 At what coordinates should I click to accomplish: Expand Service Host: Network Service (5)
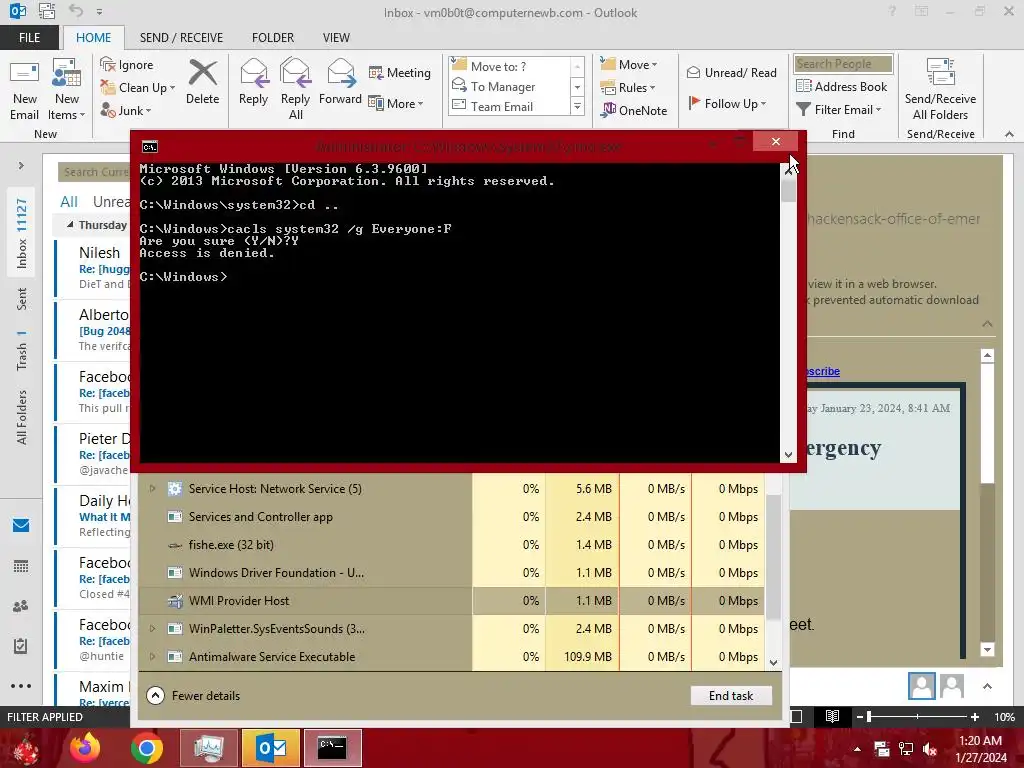[x=152, y=488]
